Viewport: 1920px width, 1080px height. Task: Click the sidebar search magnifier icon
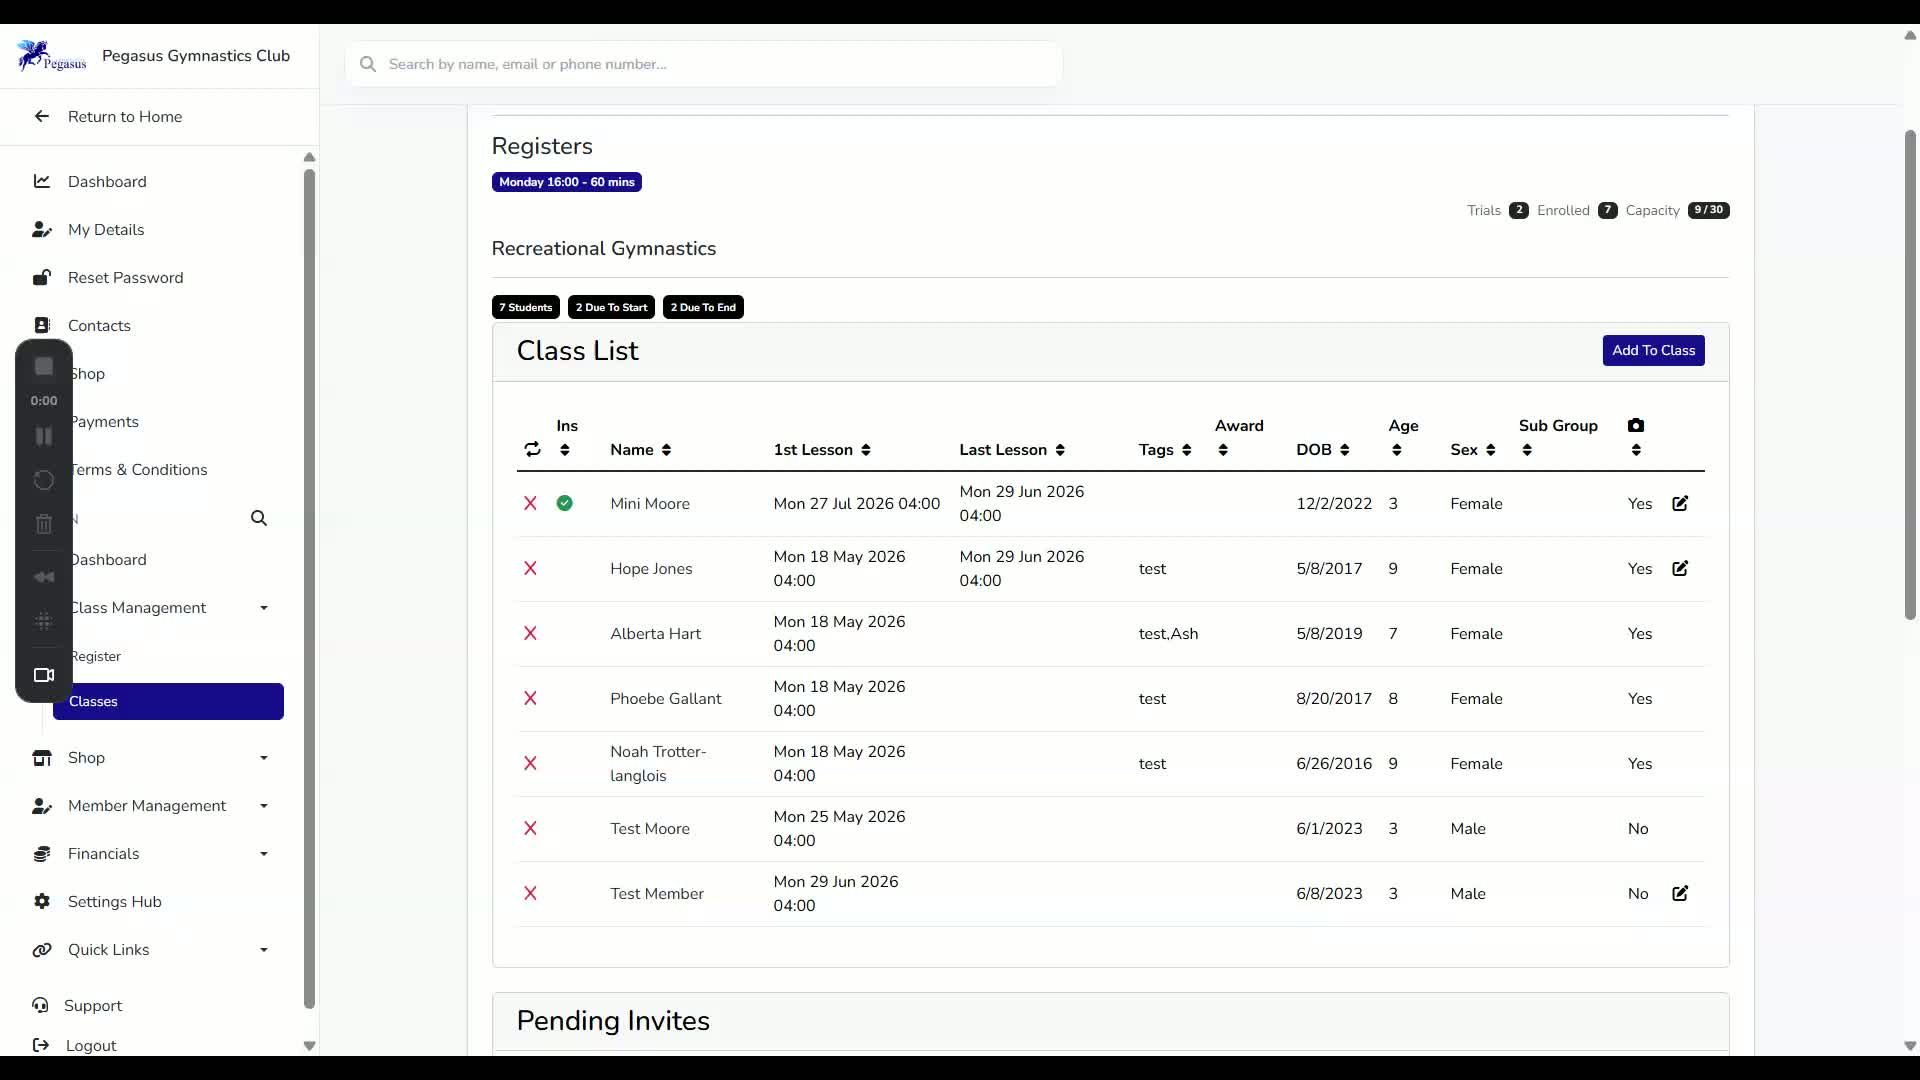coord(259,518)
